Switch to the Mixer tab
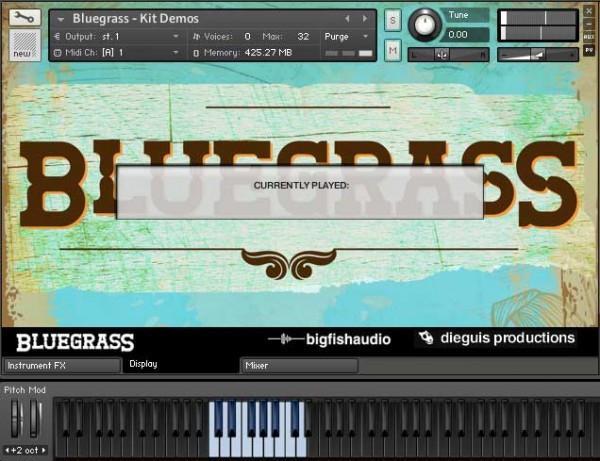This screenshot has width=600, height=461. [299, 365]
